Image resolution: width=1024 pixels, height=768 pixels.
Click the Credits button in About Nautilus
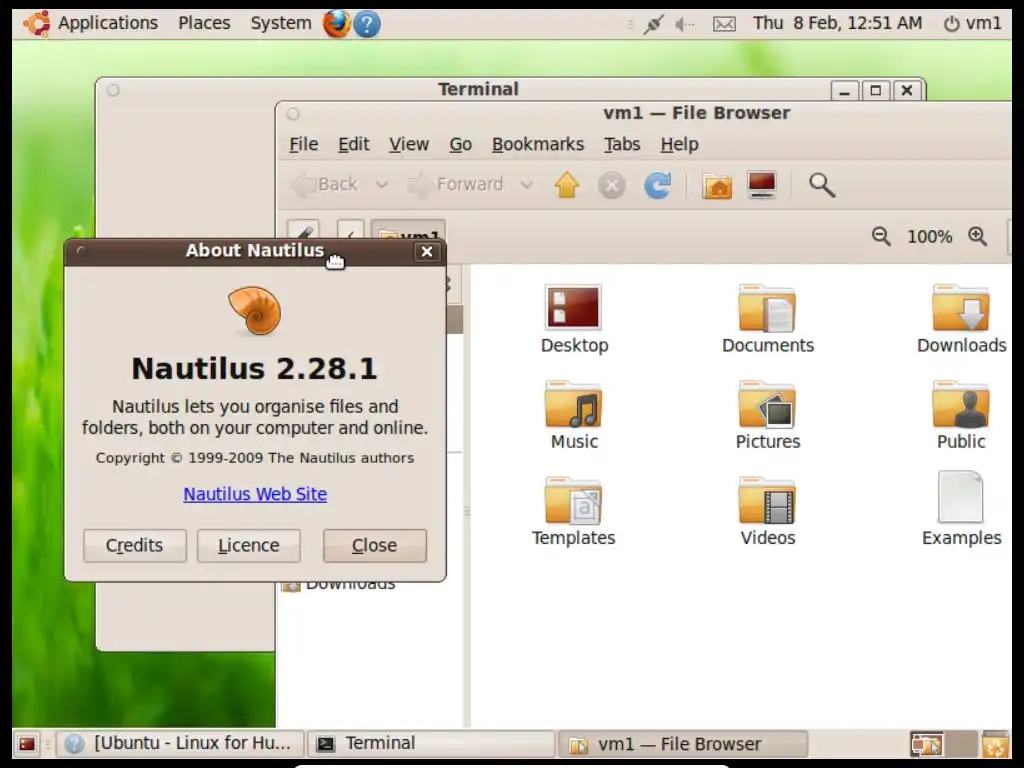pyautogui.click(x=135, y=545)
